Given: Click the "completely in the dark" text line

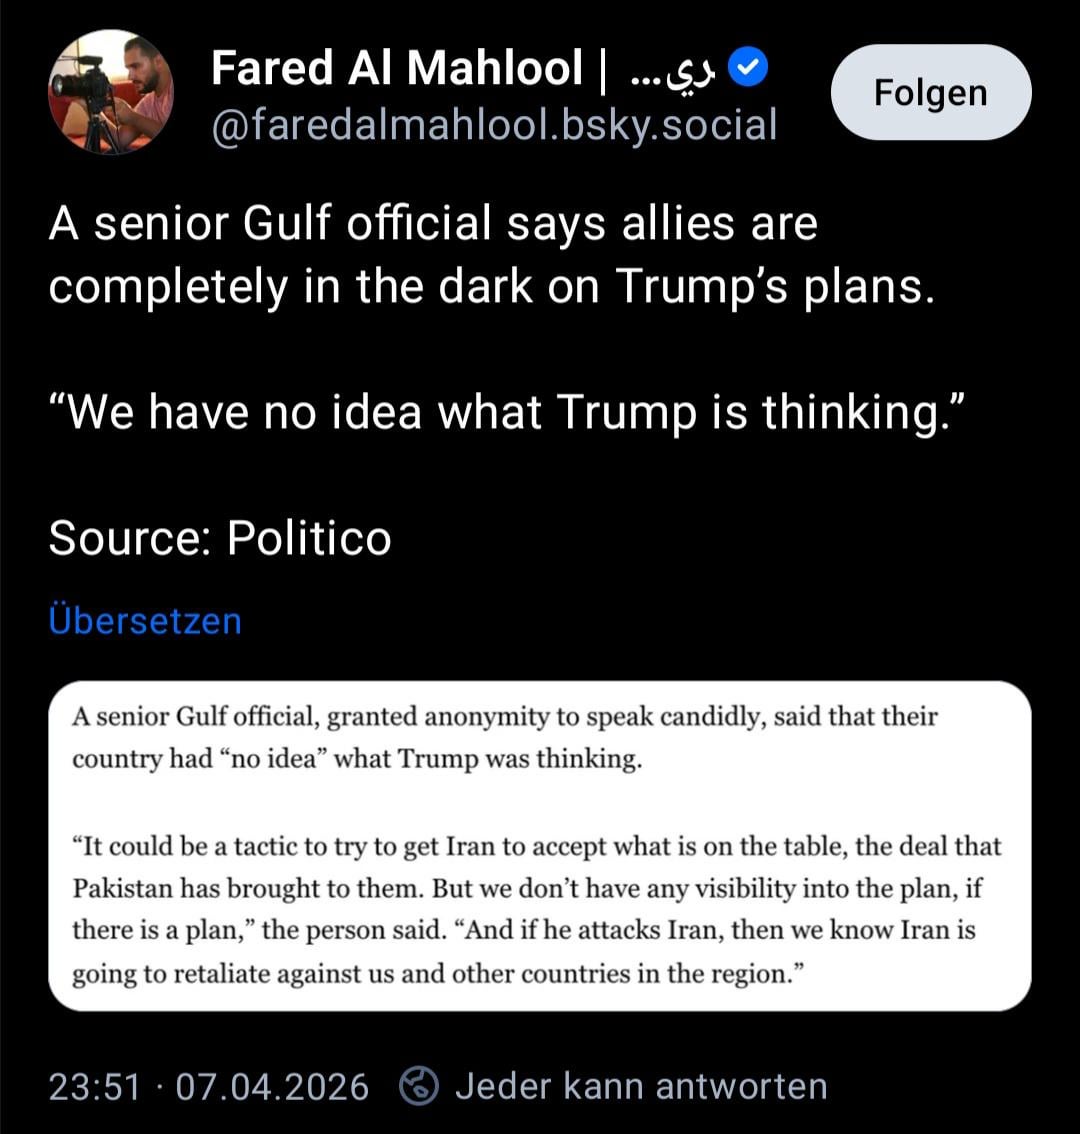Looking at the screenshot, I should point(491,286).
